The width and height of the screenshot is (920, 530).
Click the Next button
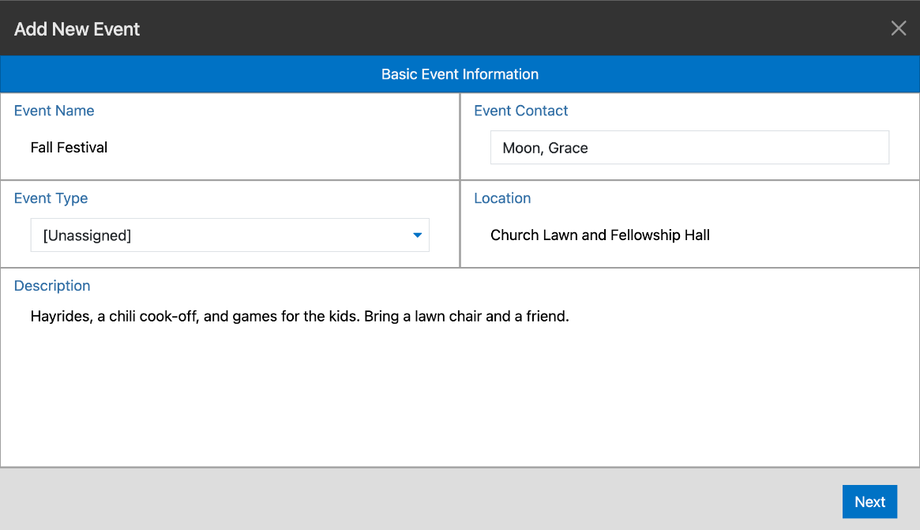(870, 502)
